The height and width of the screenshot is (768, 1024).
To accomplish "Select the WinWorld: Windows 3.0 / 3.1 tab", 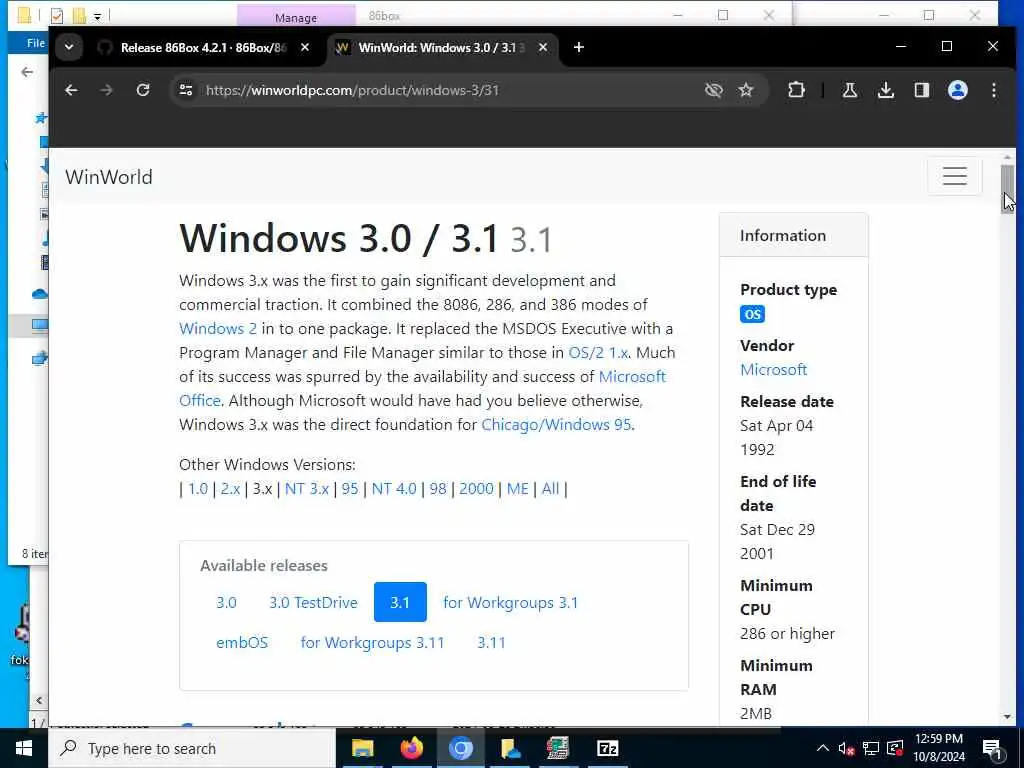I will tap(441, 48).
